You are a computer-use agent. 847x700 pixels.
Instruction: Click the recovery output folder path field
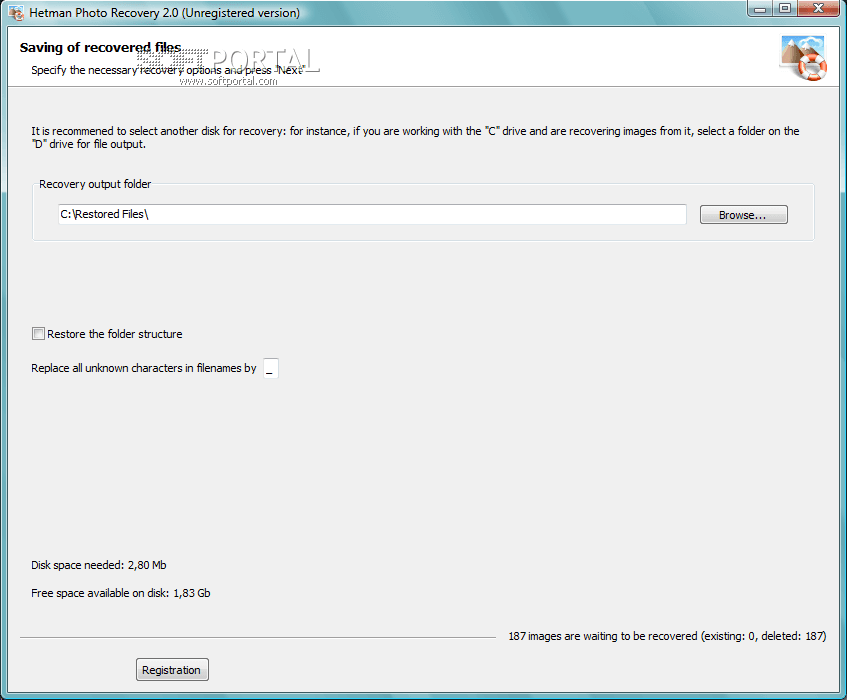[x=372, y=214]
